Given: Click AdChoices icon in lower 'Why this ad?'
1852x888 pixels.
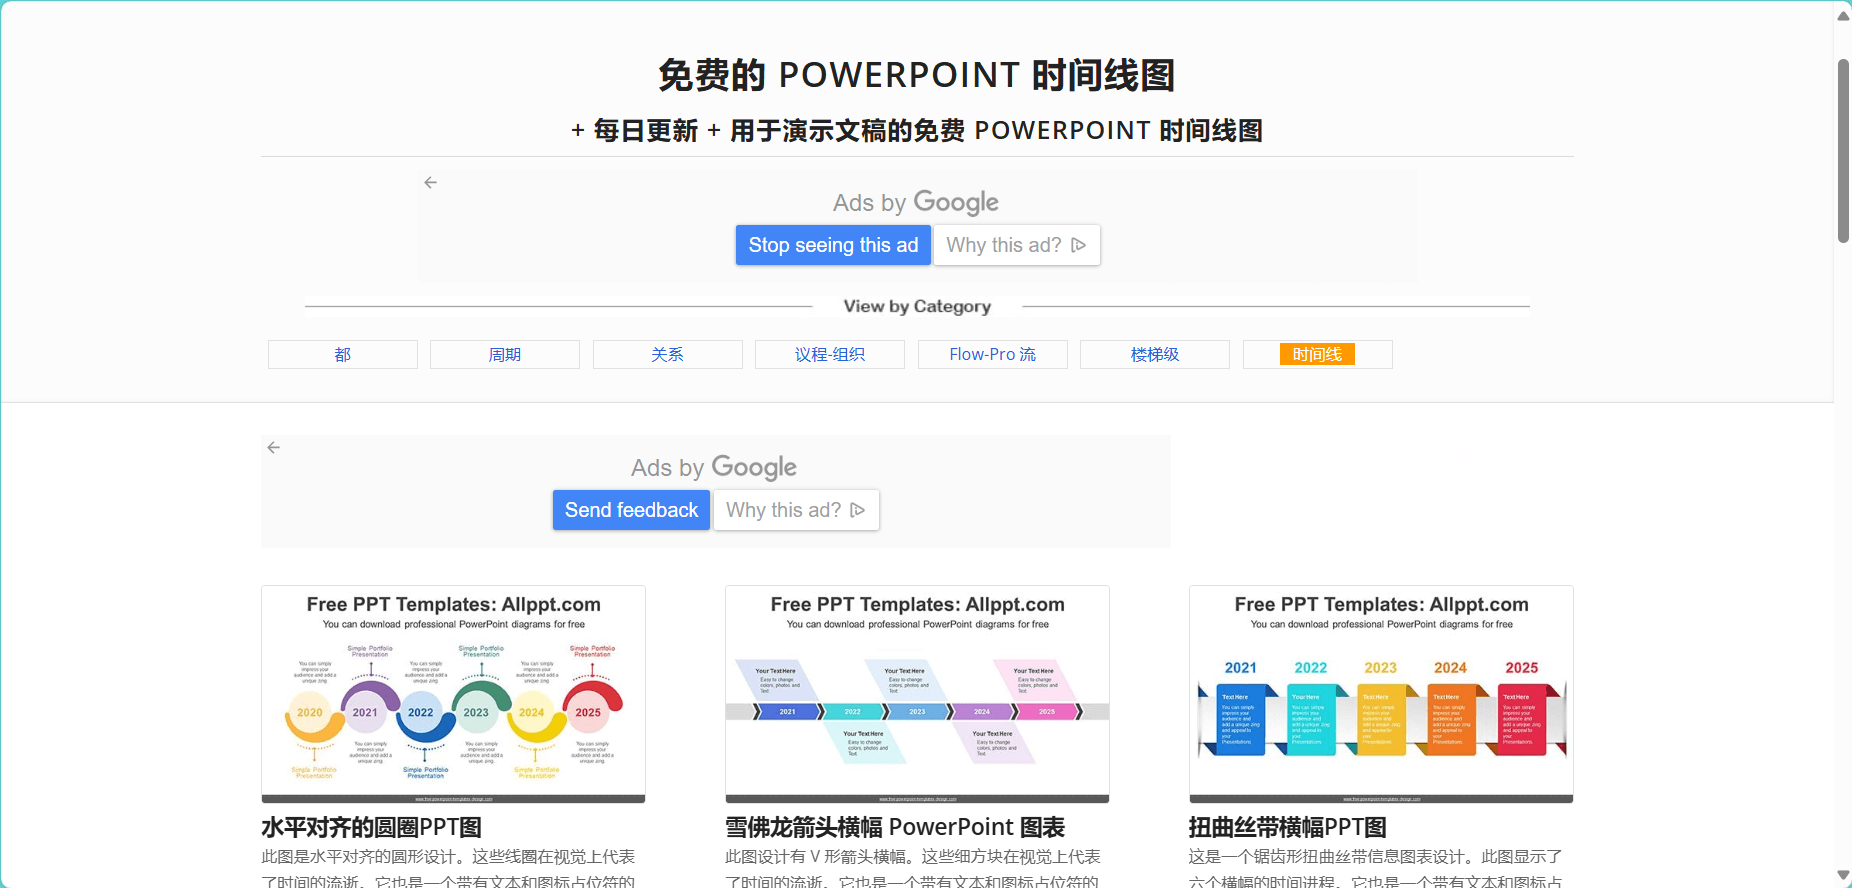Looking at the screenshot, I should point(857,510).
